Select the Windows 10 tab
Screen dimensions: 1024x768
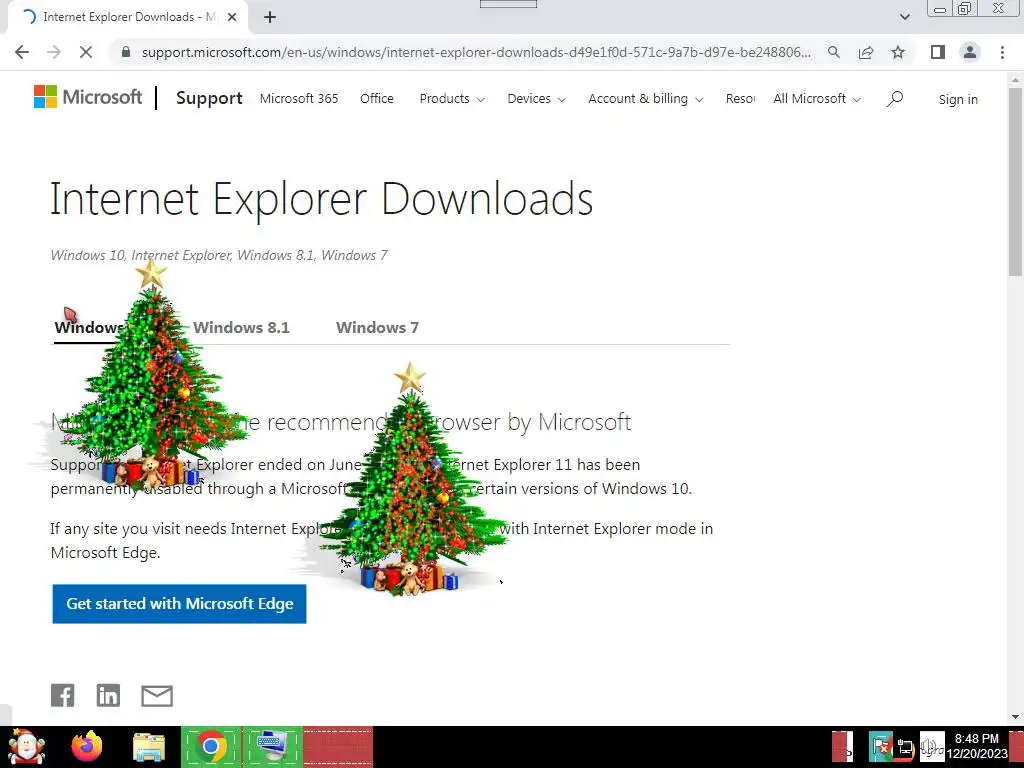point(88,328)
